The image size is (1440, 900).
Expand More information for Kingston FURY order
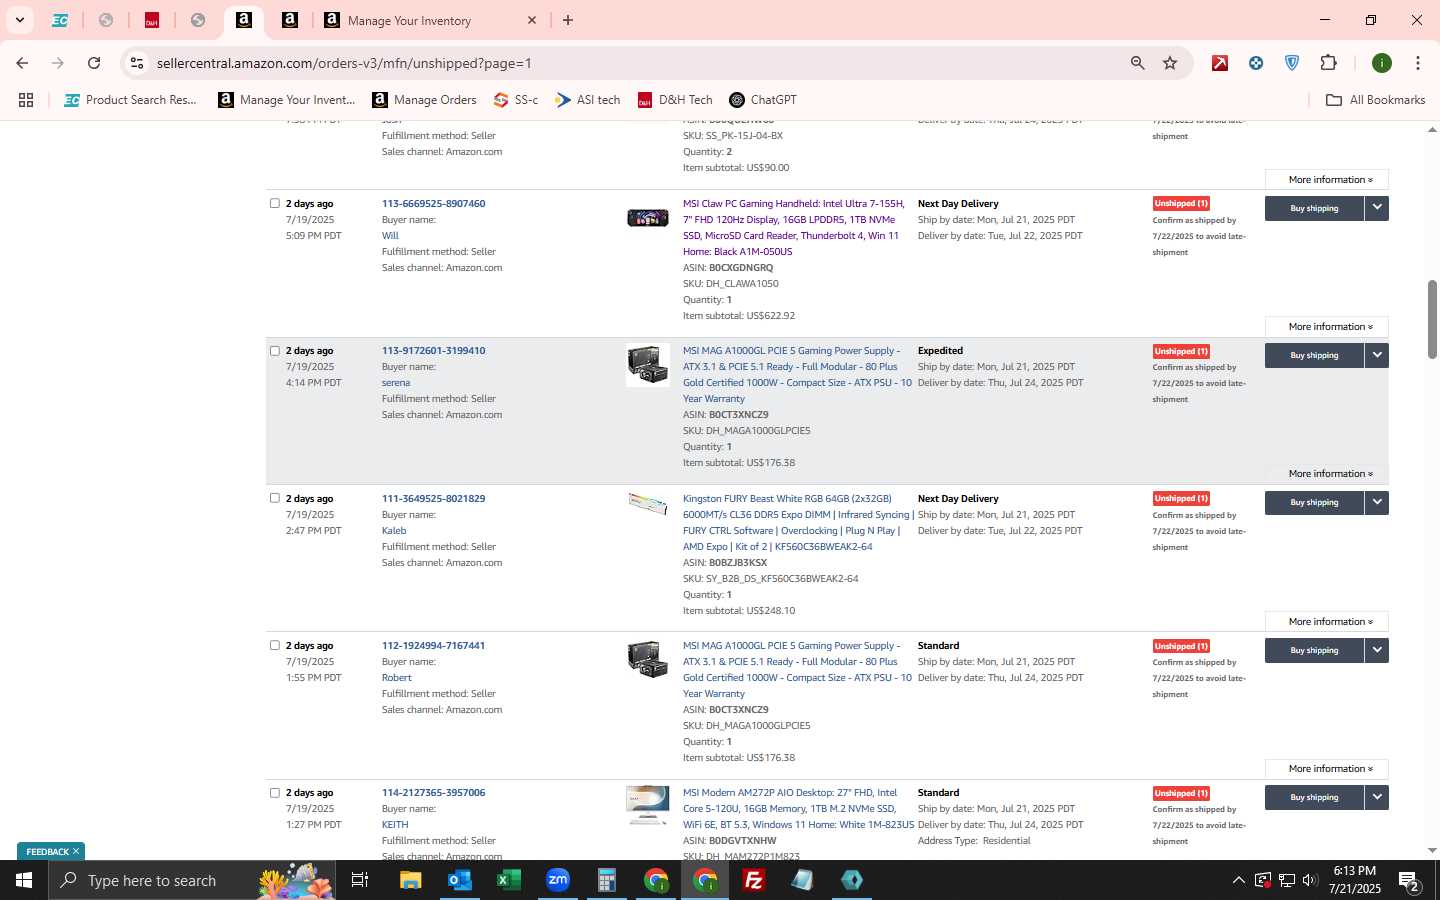tap(1327, 622)
